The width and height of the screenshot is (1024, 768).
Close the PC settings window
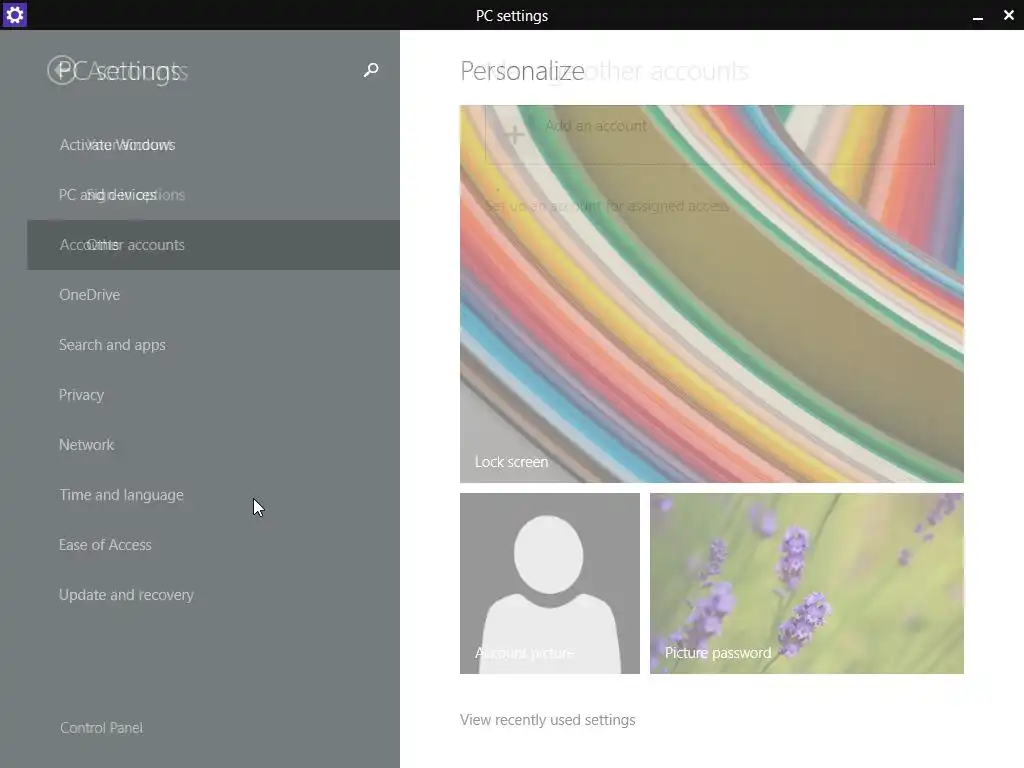point(1008,15)
